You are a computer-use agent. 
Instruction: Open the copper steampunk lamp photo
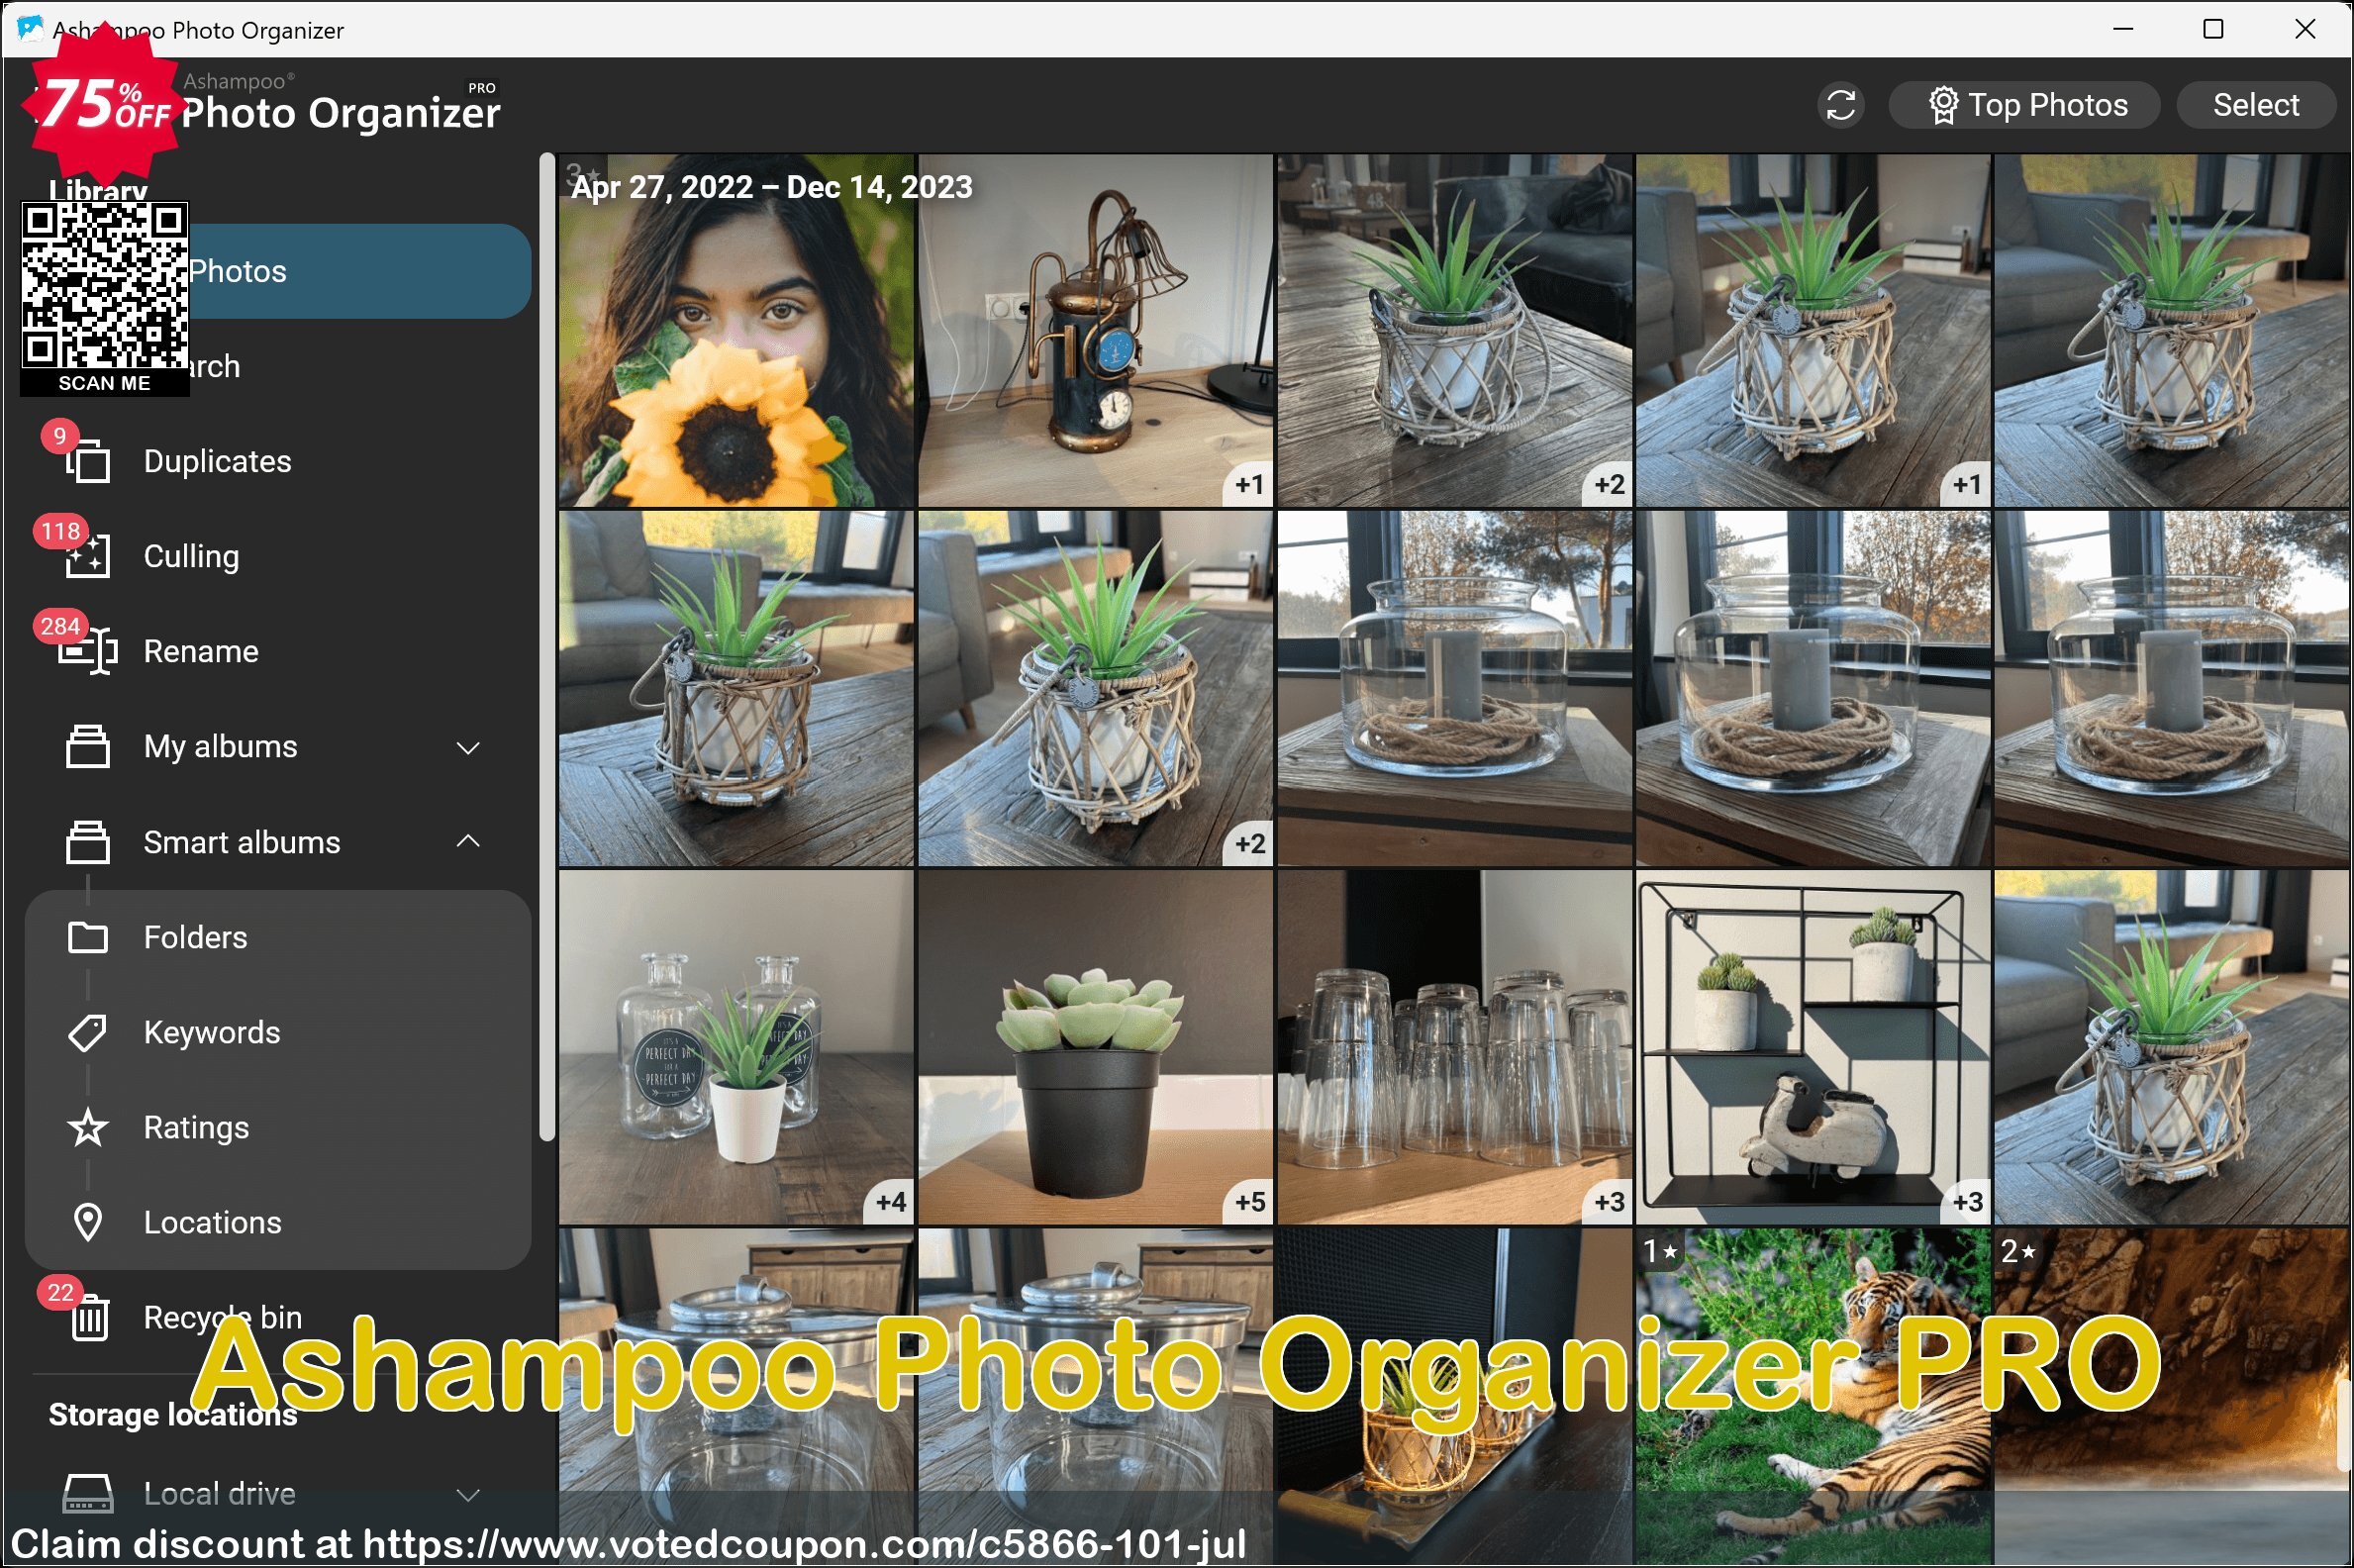point(1095,330)
